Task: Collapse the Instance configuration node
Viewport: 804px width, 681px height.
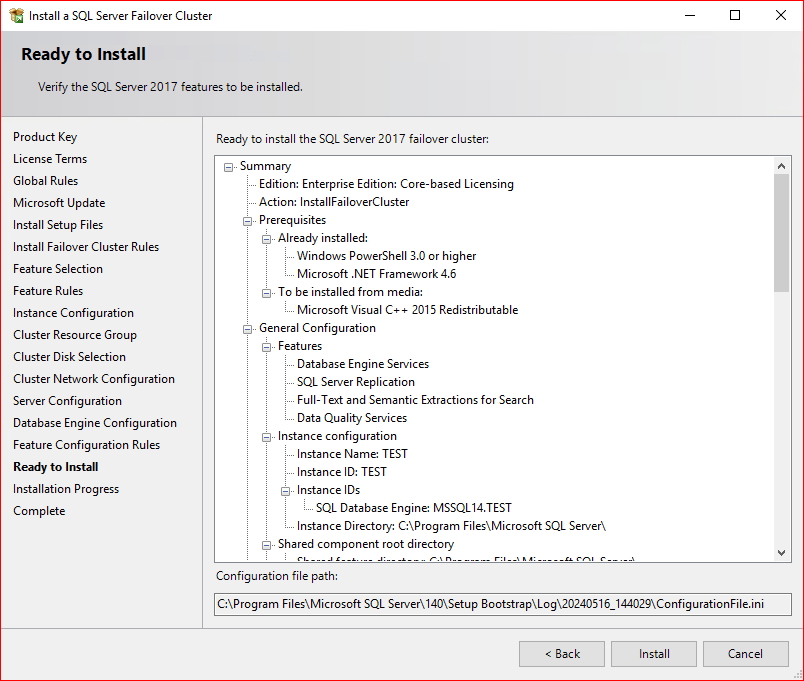Action: click(266, 437)
